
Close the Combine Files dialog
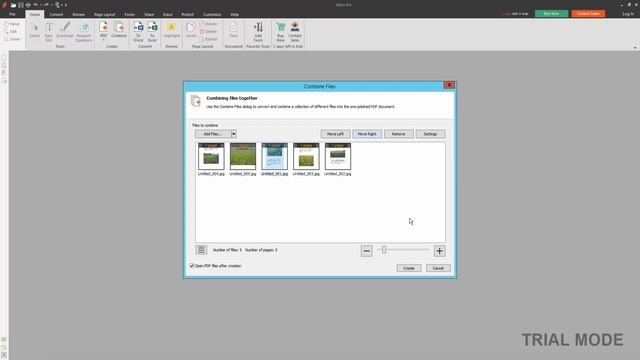click(x=449, y=85)
